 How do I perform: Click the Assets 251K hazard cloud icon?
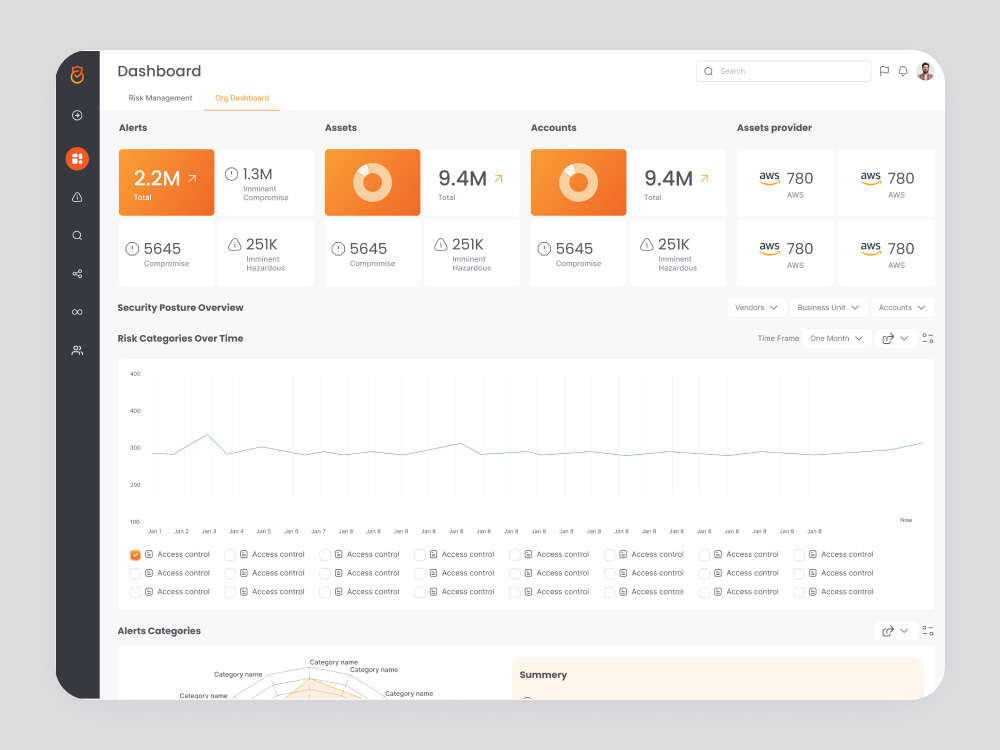(441, 244)
